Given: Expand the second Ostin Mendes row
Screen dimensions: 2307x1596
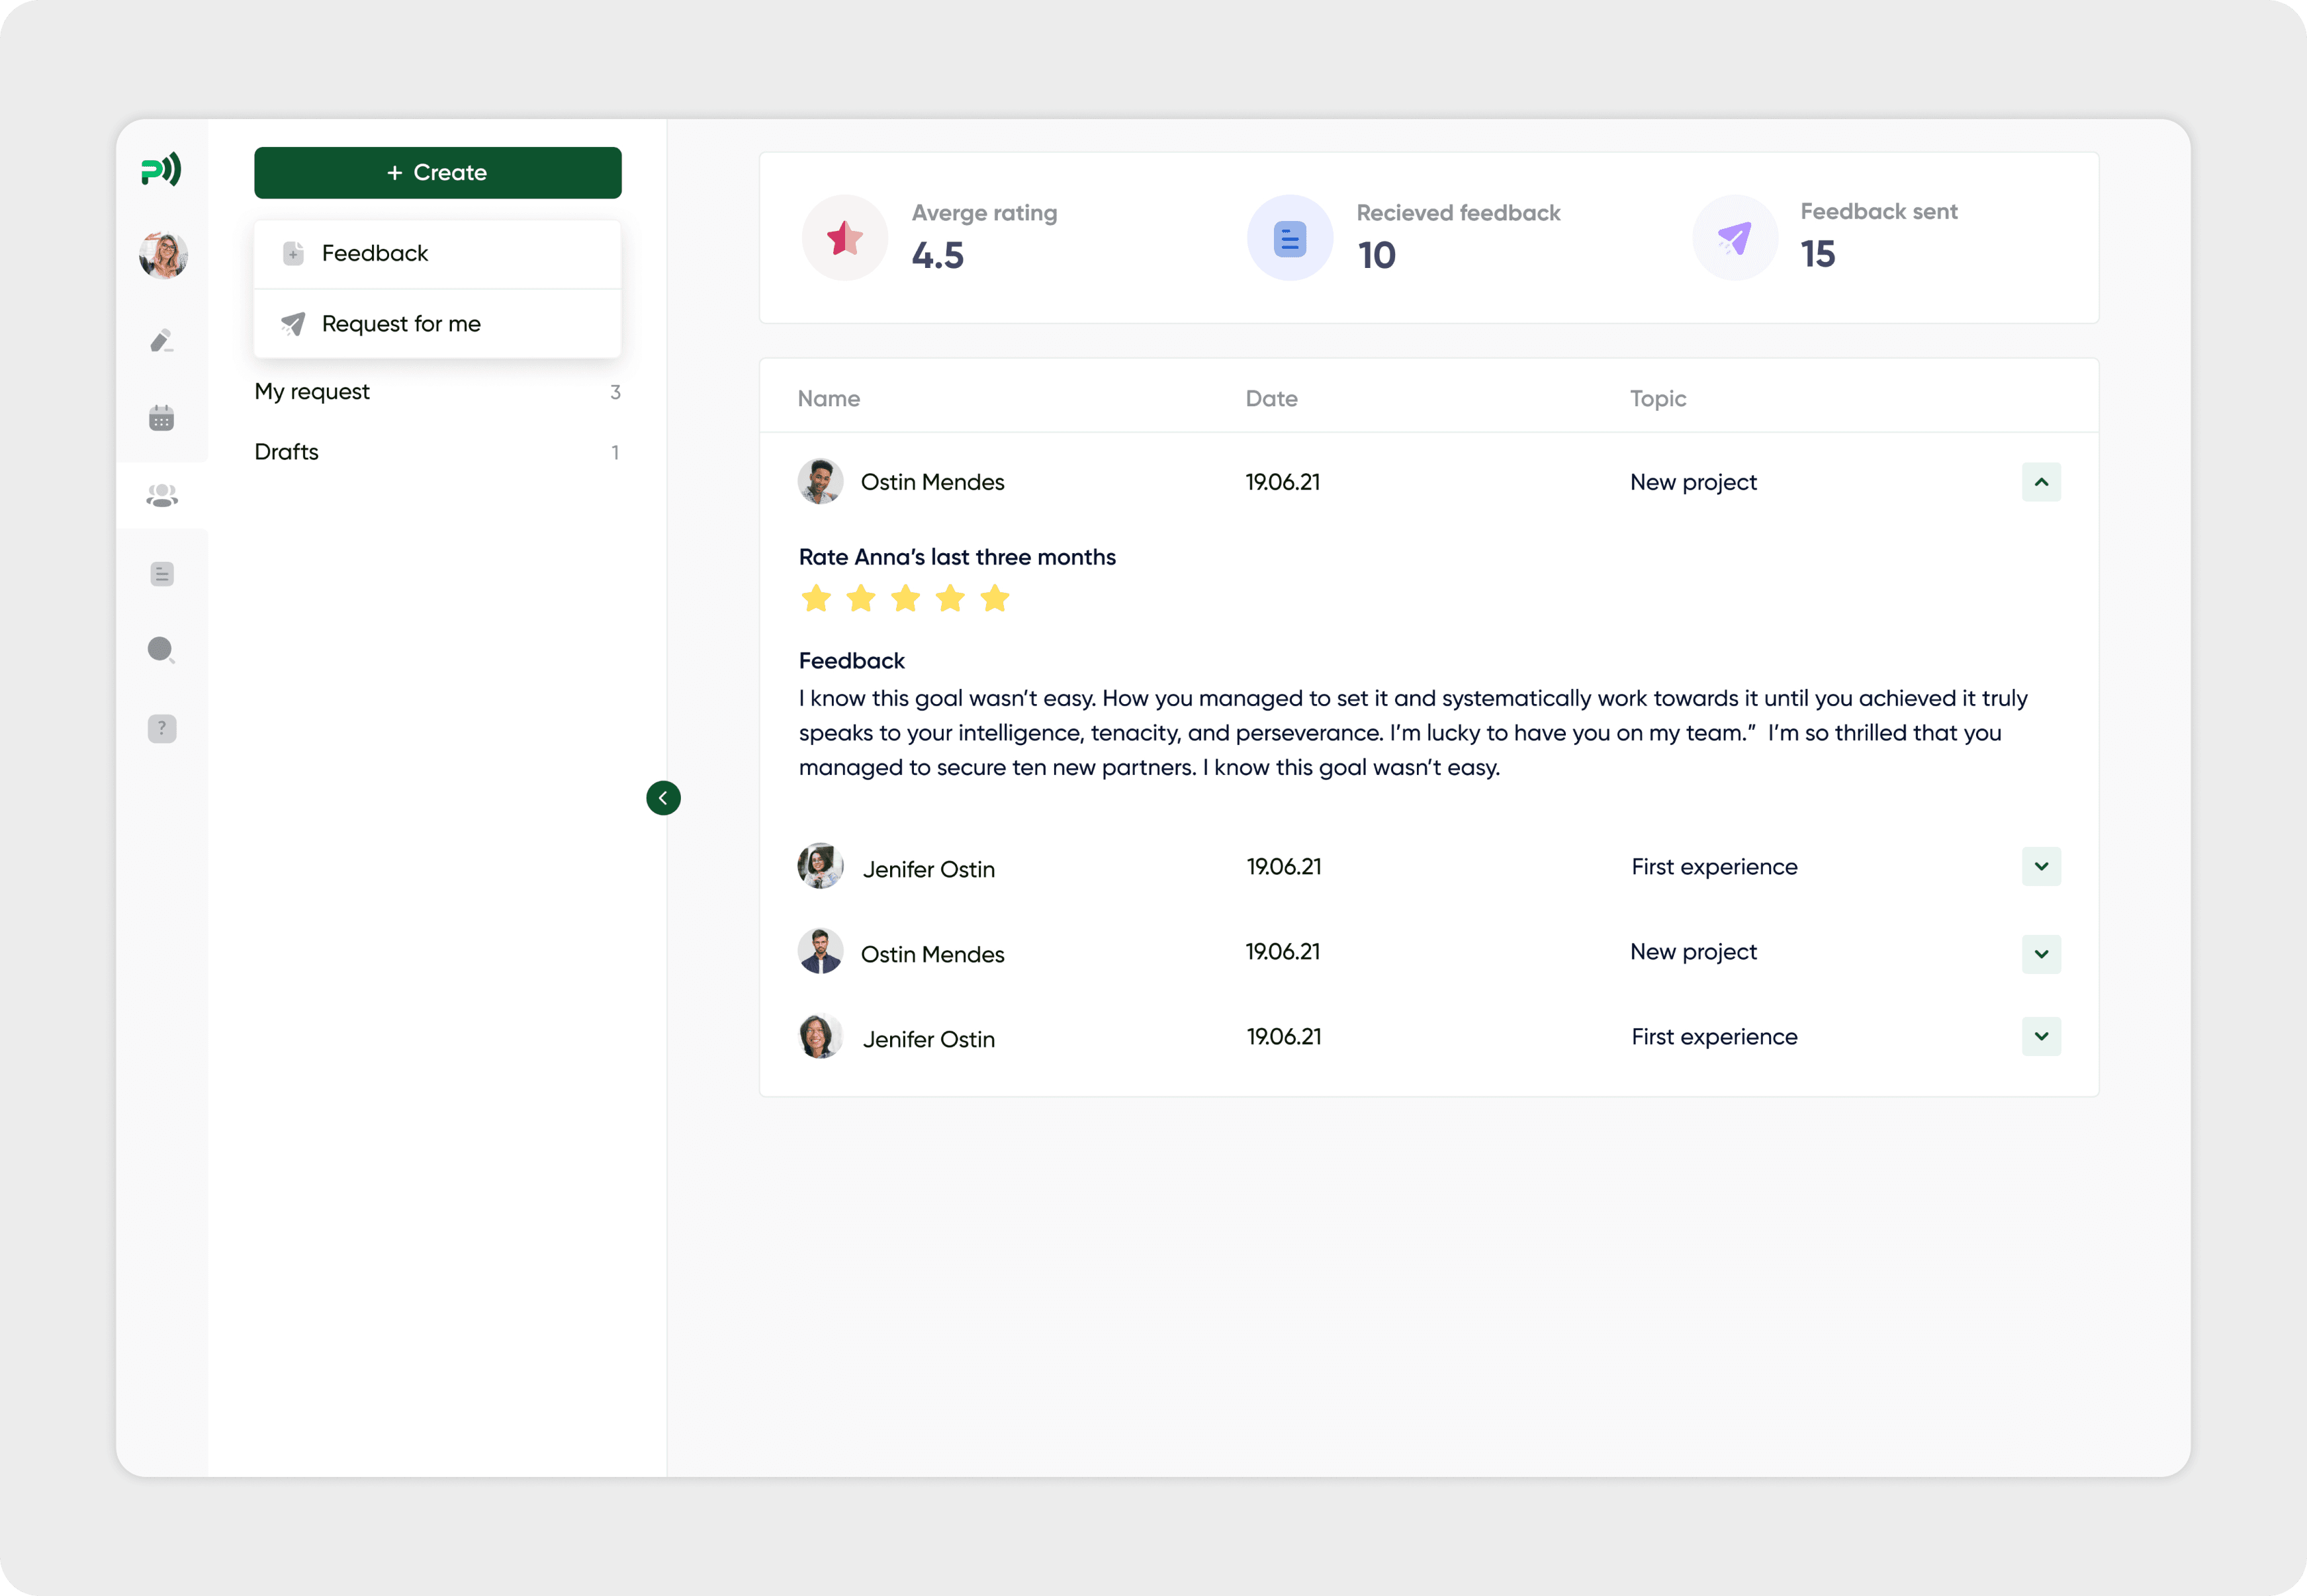Looking at the screenshot, I should click(x=2041, y=953).
